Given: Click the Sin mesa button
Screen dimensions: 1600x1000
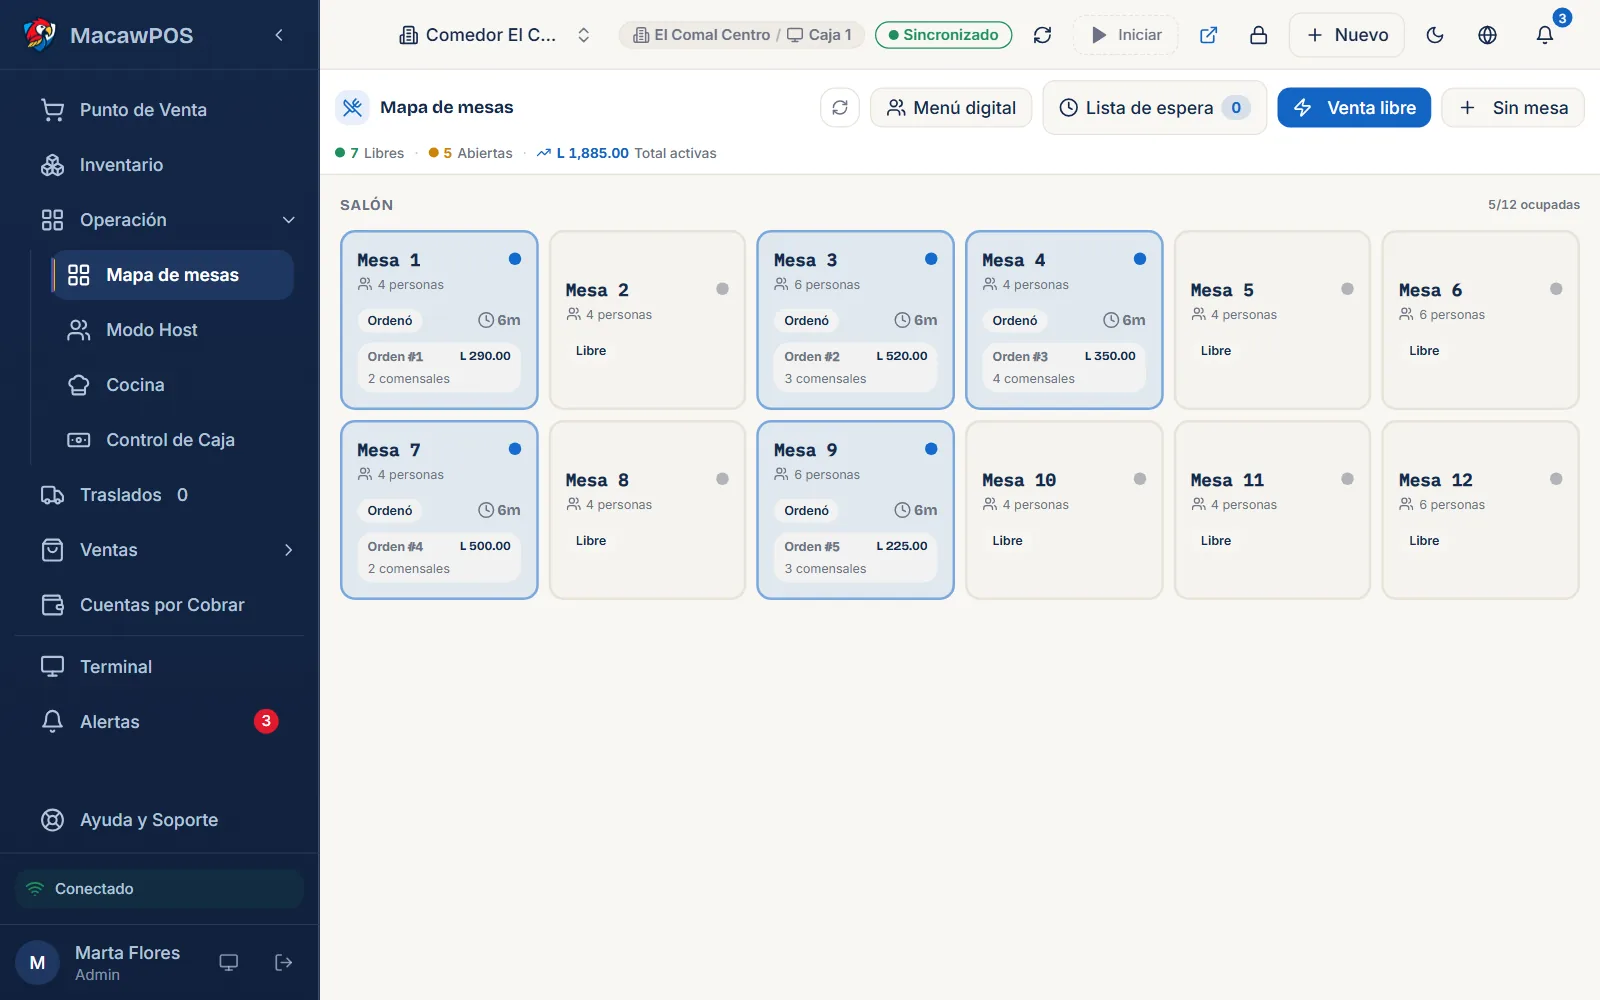Looking at the screenshot, I should point(1513,107).
